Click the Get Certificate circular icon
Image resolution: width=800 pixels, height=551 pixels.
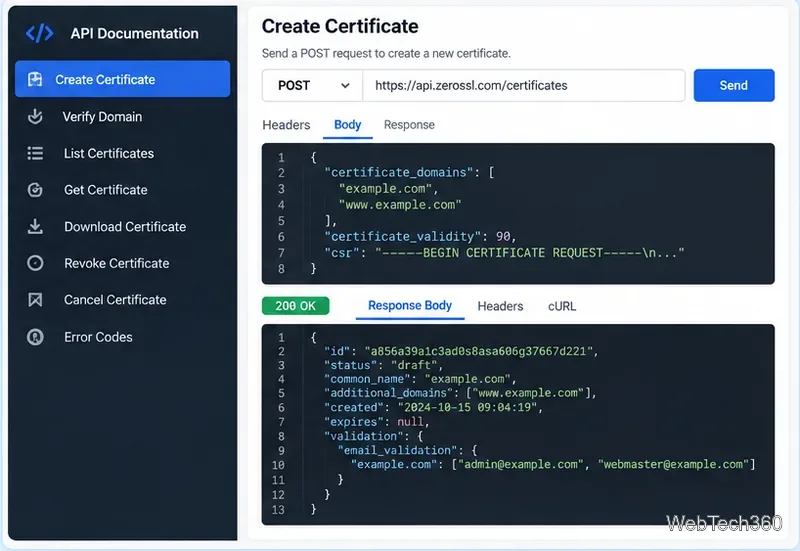(x=35, y=190)
